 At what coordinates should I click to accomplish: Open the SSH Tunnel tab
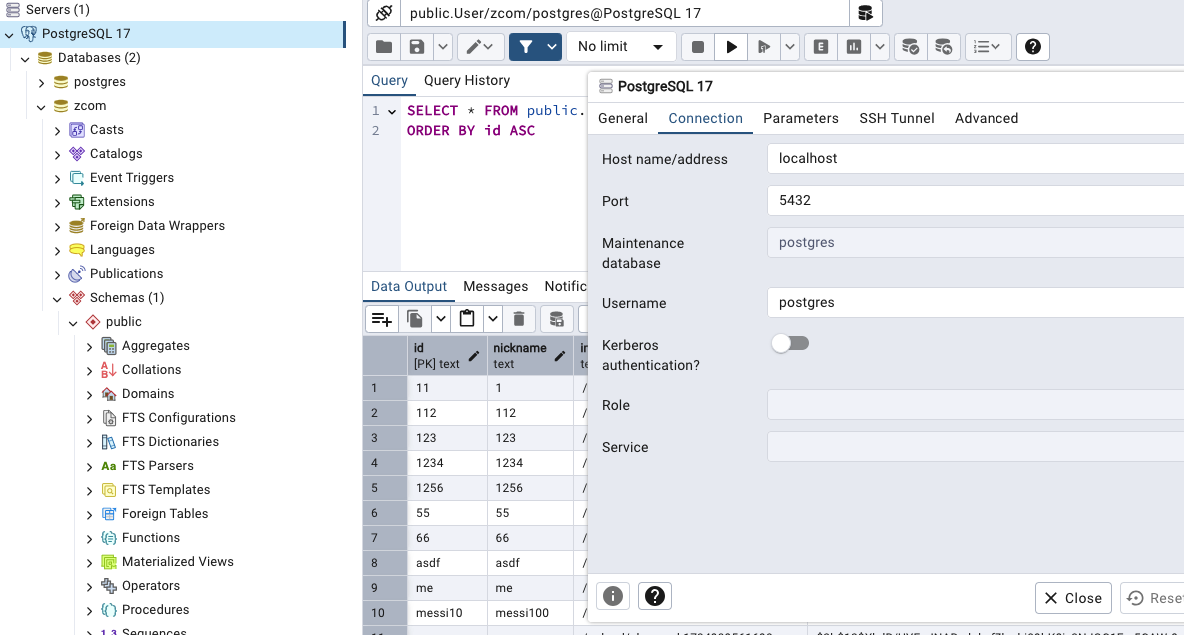[x=896, y=118]
